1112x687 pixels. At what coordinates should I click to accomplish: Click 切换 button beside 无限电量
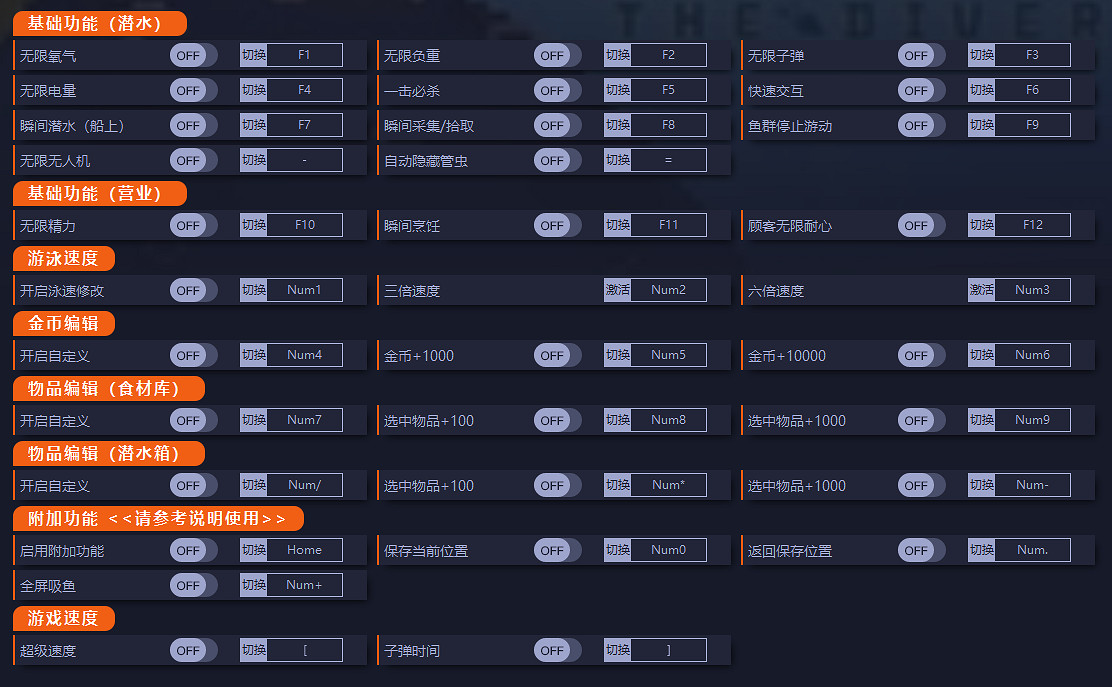(x=252, y=90)
